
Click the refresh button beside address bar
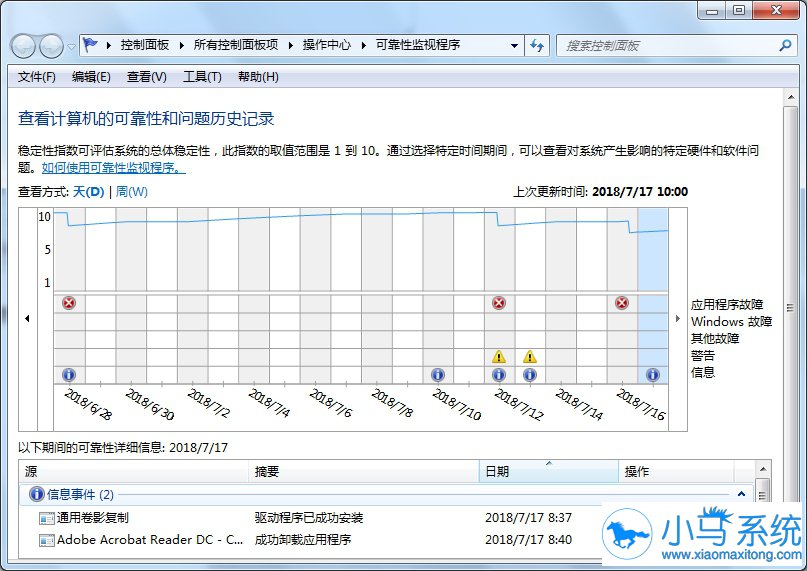(x=537, y=45)
